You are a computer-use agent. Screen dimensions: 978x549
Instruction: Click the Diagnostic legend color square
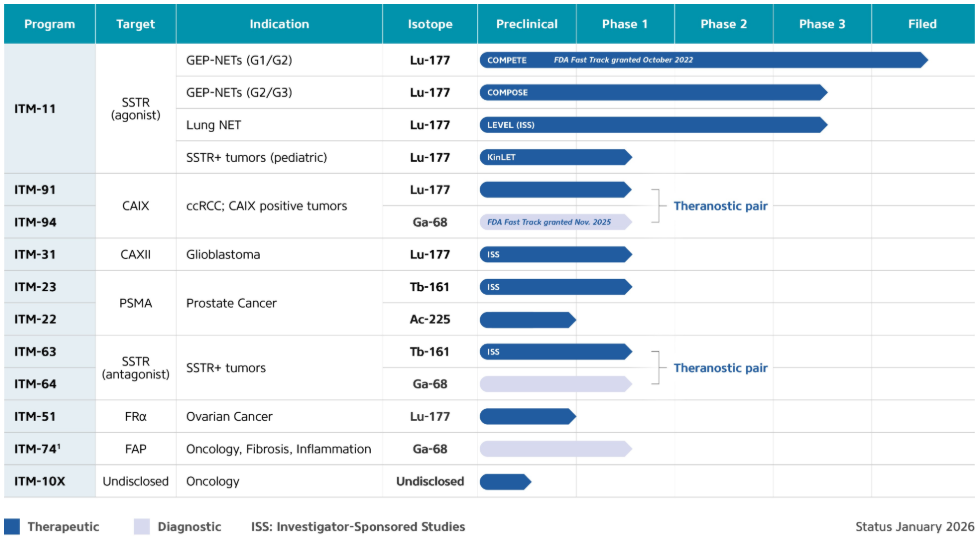point(142,527)
